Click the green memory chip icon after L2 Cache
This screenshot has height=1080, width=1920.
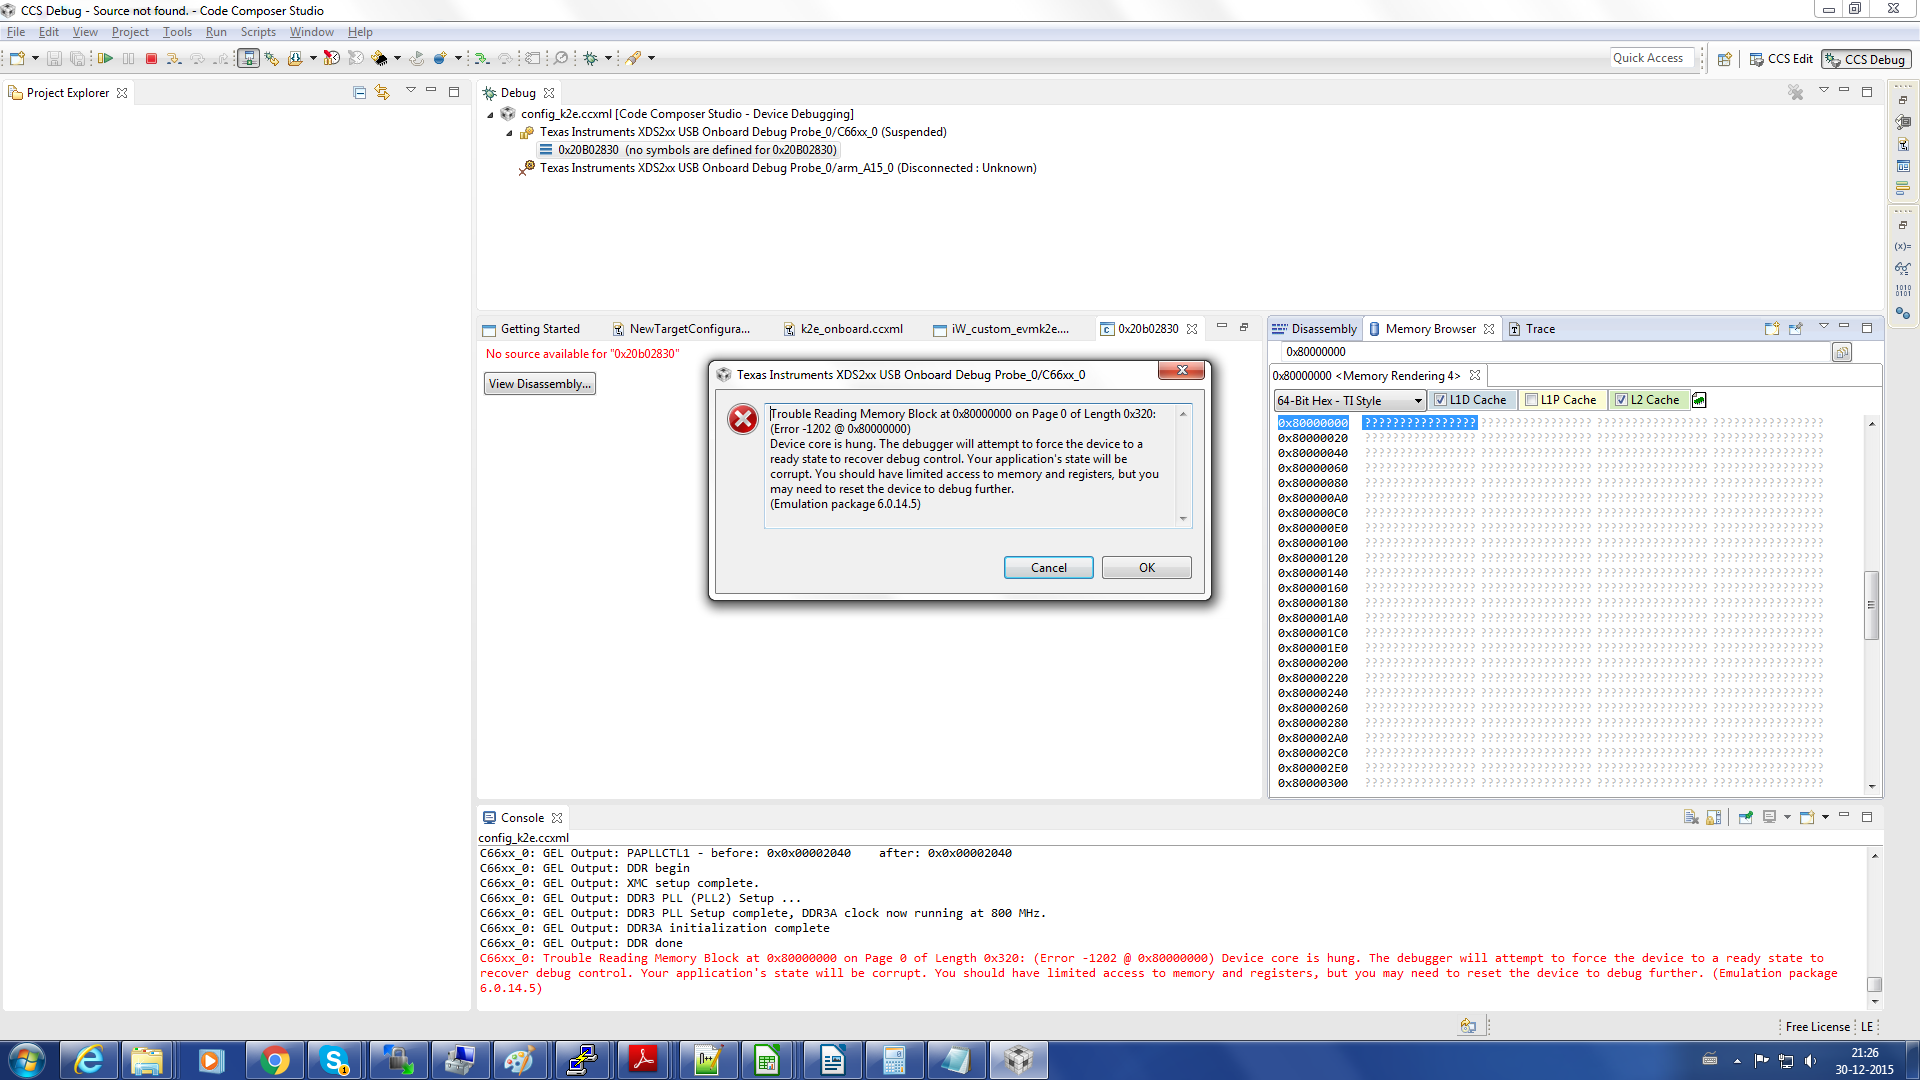(x=1699, y=400)
